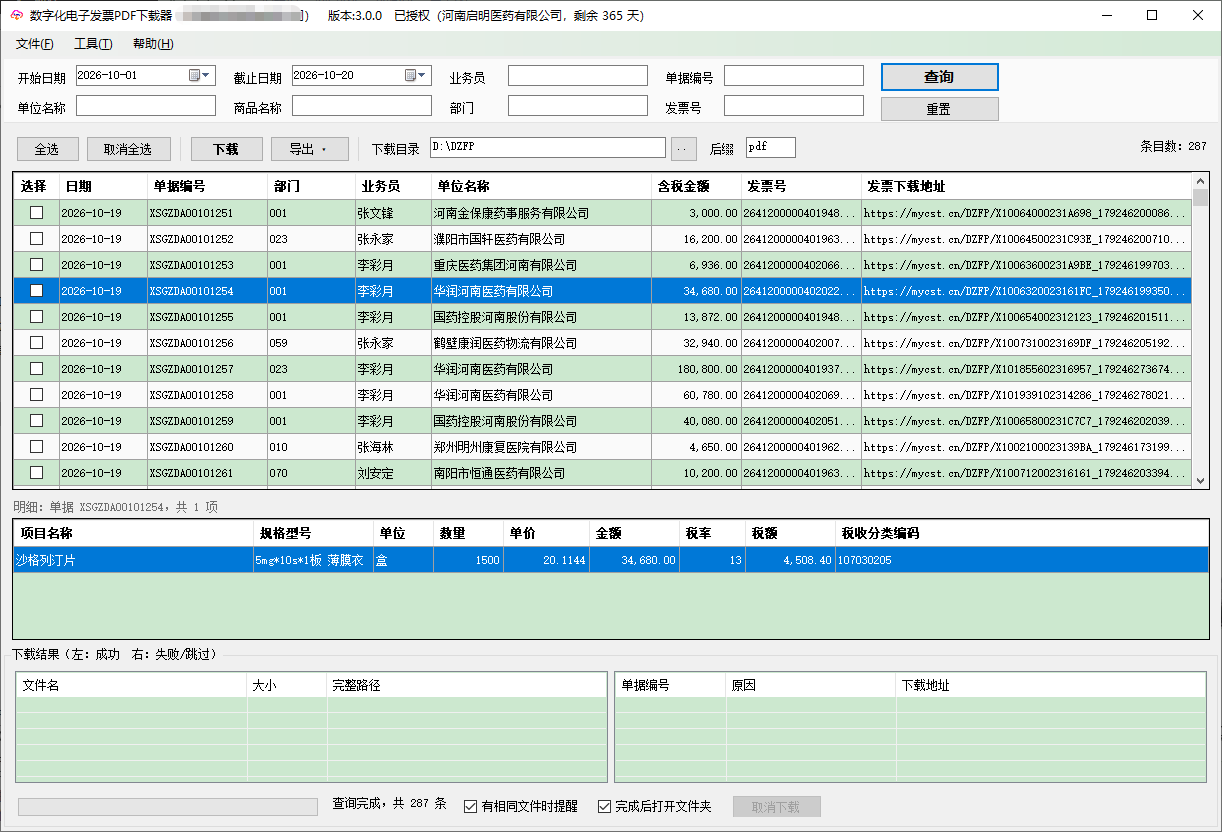Image resolution: width=1222 pixels, height=832 pixels.
Task: Click amount cell 180,800.00
Action: click(x=696, y=369)
